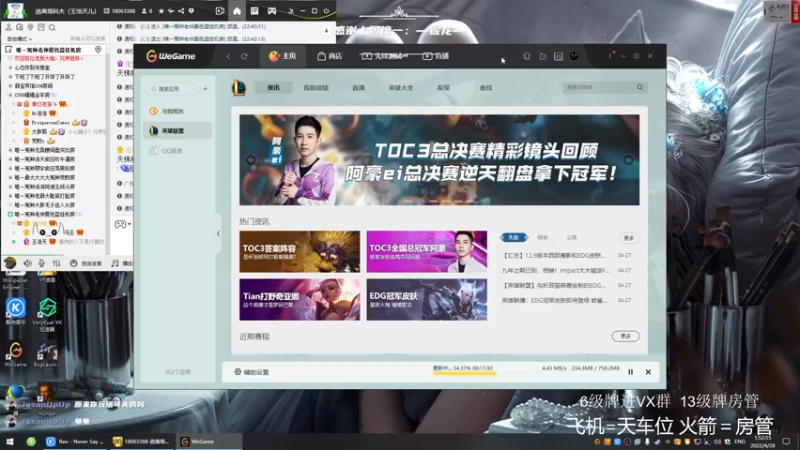
Task: Open the TOC3答案阵容 news card
Action: pyautogui.click(x=299, y=251)
